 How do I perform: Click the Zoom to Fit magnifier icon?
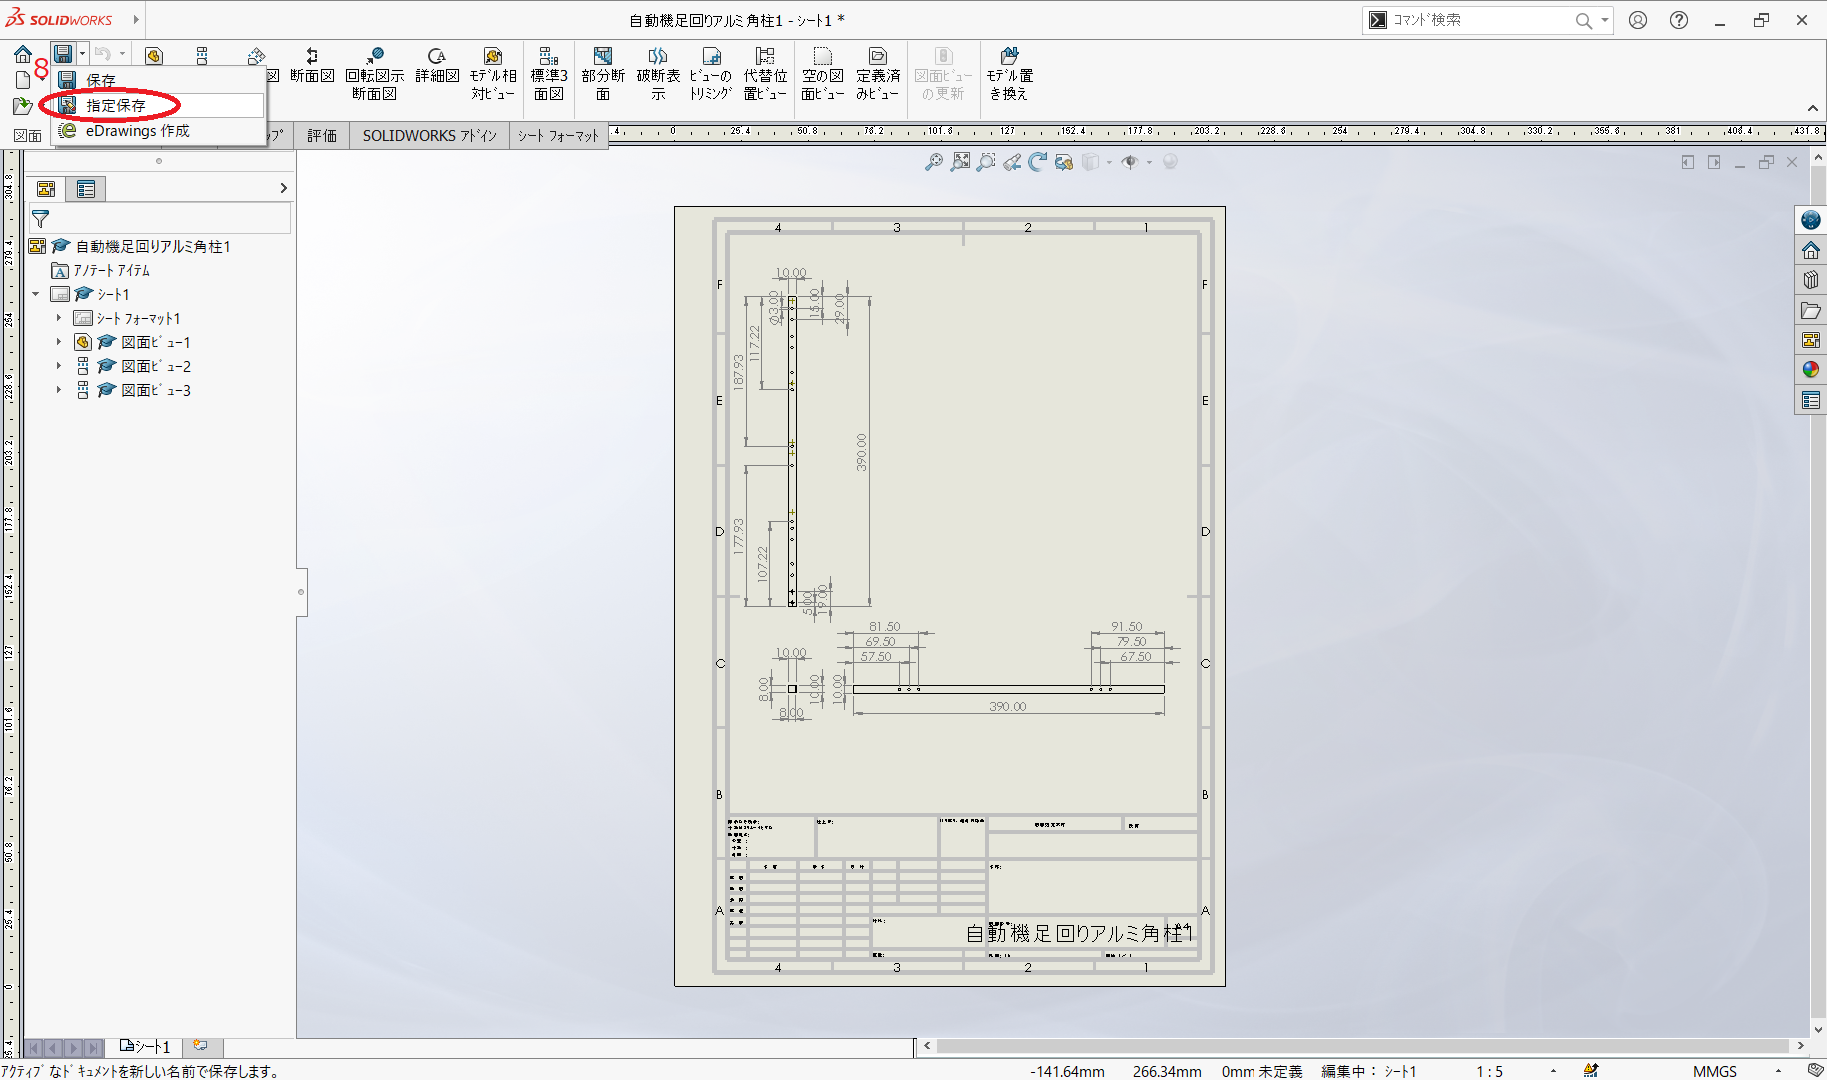click(934, 162)
